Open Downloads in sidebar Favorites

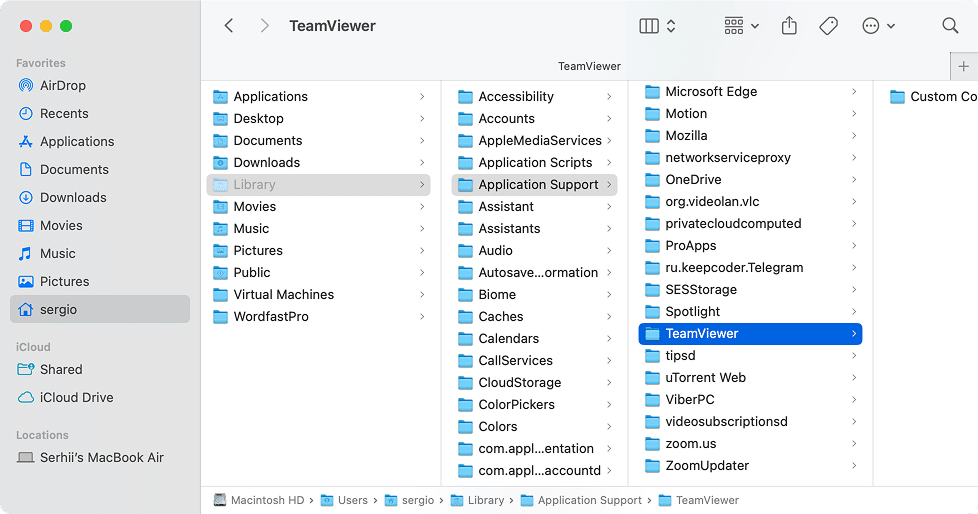tap(100, 198)
